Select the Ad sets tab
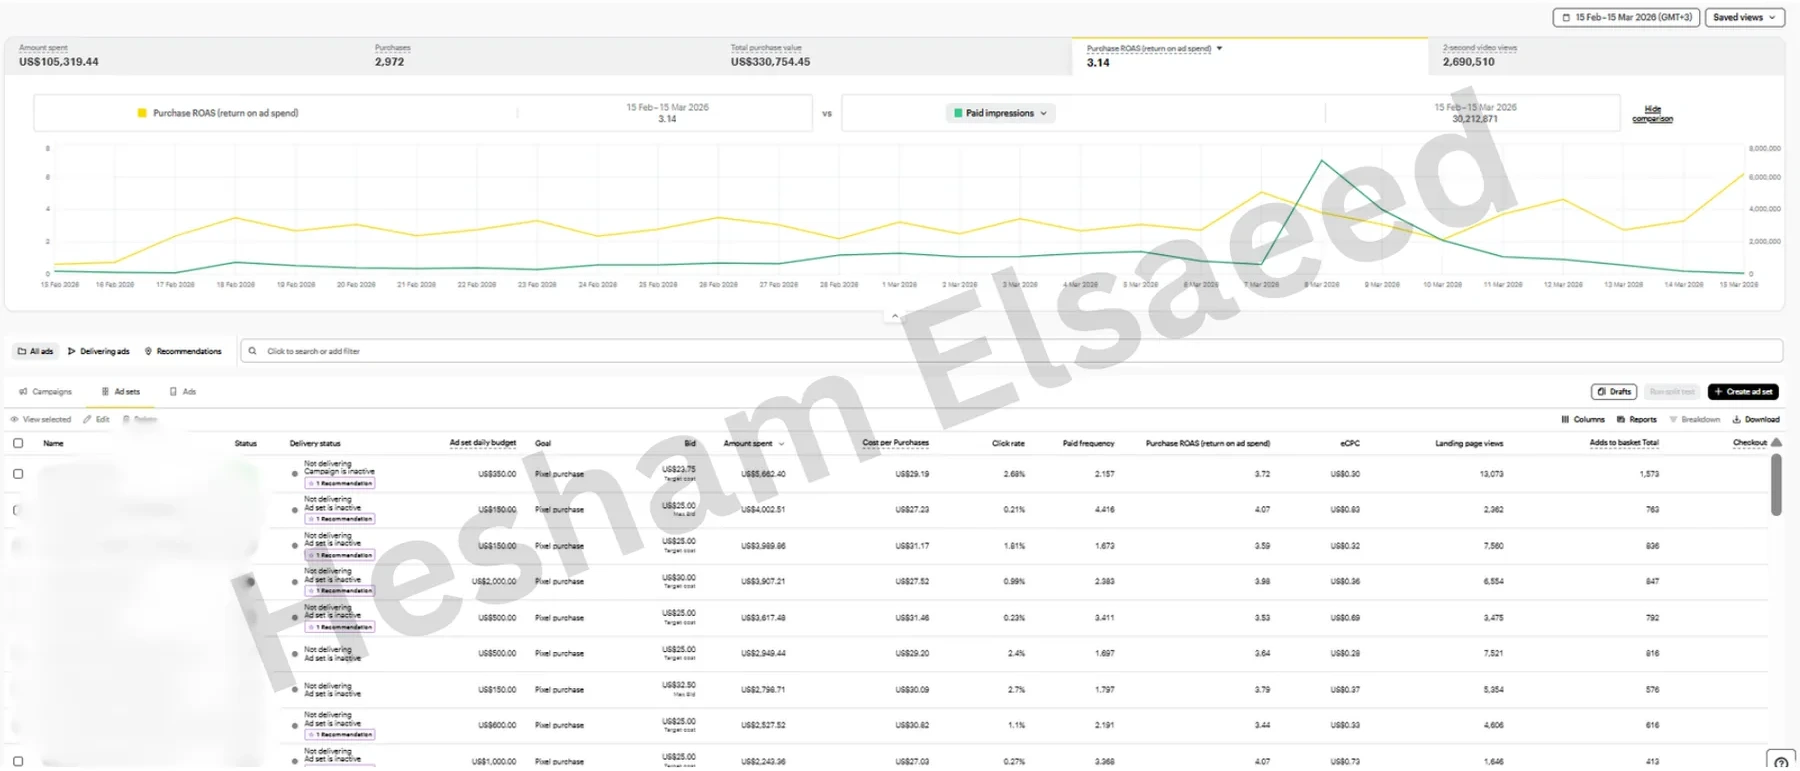The height and width of the screenshot is (771, 1800). click(121, 392)
